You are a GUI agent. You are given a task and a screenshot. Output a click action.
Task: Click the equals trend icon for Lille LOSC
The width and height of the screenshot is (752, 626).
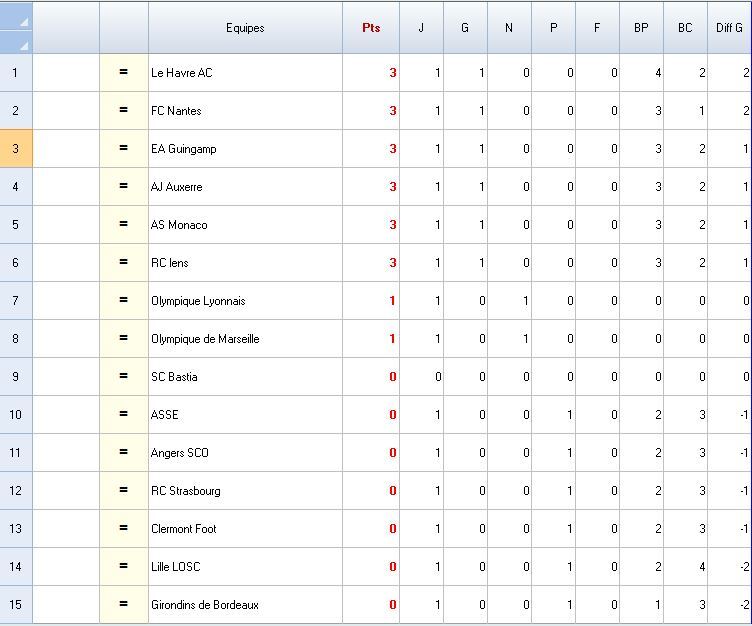pyautogui.click(x=124, y=566)
